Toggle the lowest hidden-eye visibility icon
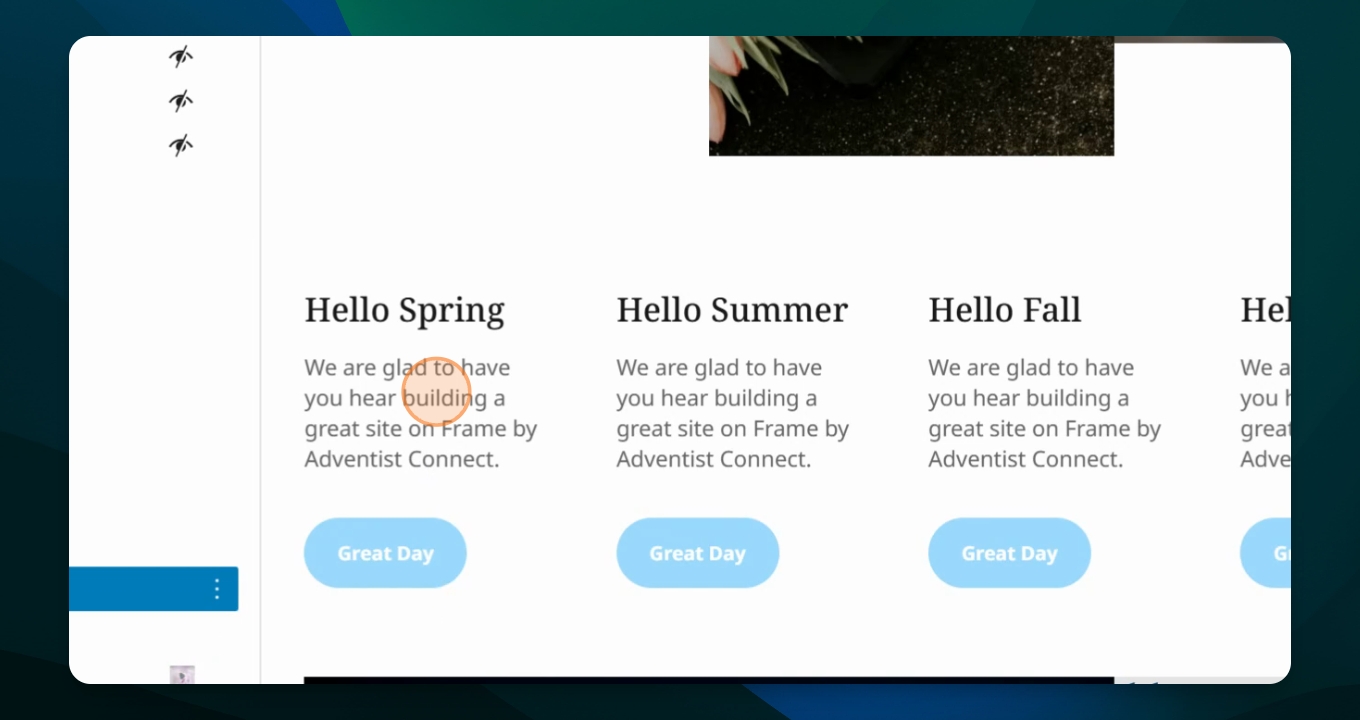 point(180,146)
